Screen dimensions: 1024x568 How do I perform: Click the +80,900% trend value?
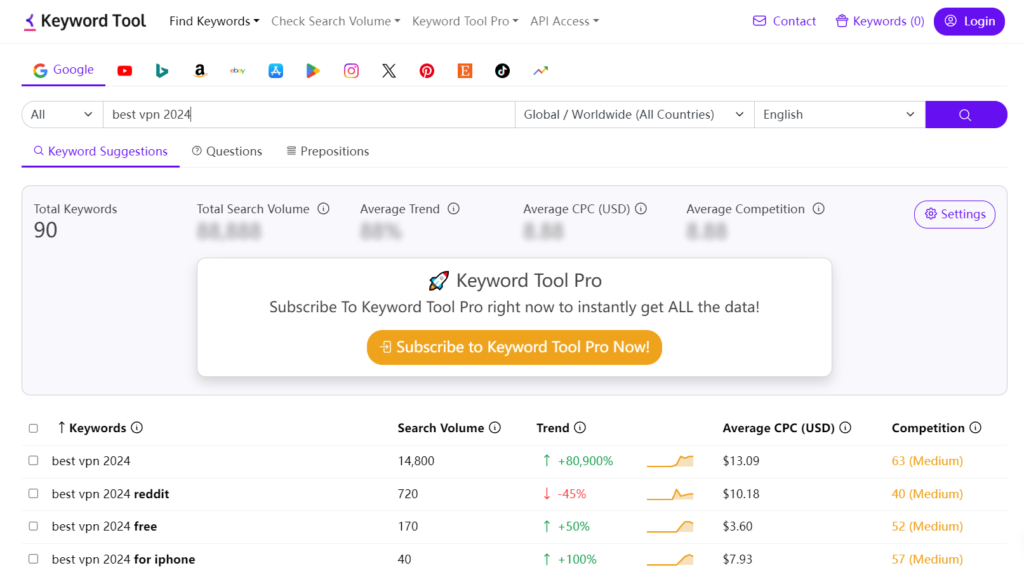(x=585, y=461)
